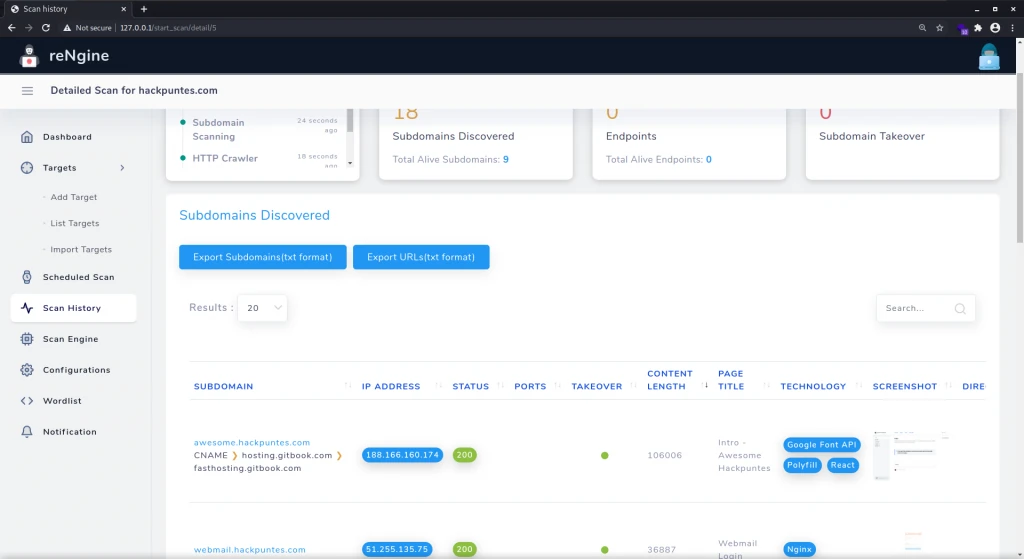
Task: Click the reNgine logo icon
Action: [x=29, y=56]
